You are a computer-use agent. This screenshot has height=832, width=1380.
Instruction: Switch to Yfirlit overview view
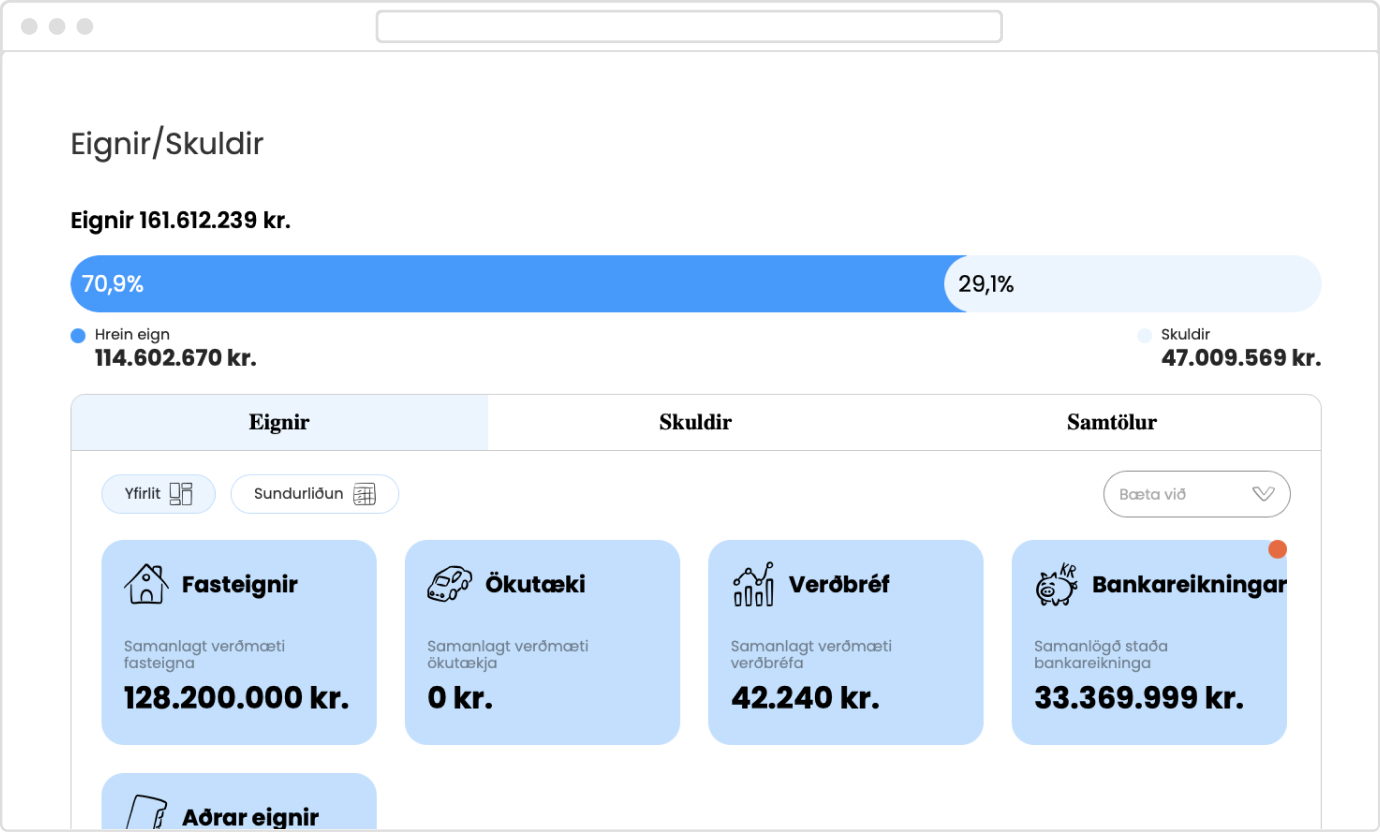click(x=158, y=494)
